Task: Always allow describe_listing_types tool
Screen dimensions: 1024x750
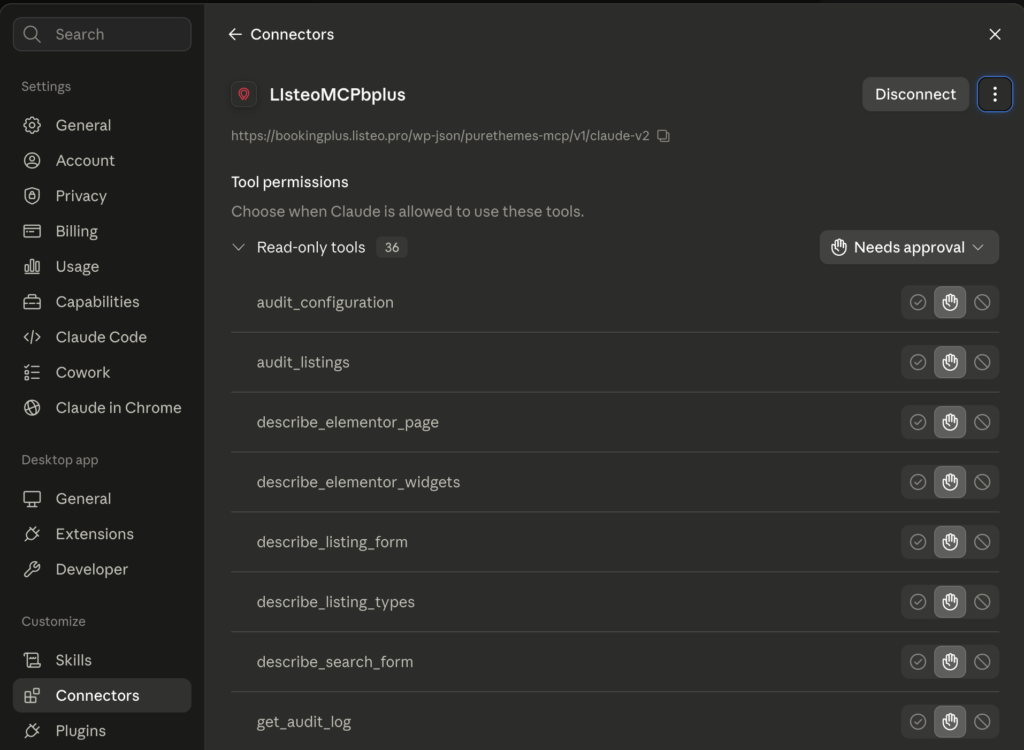Action: click(x=918, y=602)
